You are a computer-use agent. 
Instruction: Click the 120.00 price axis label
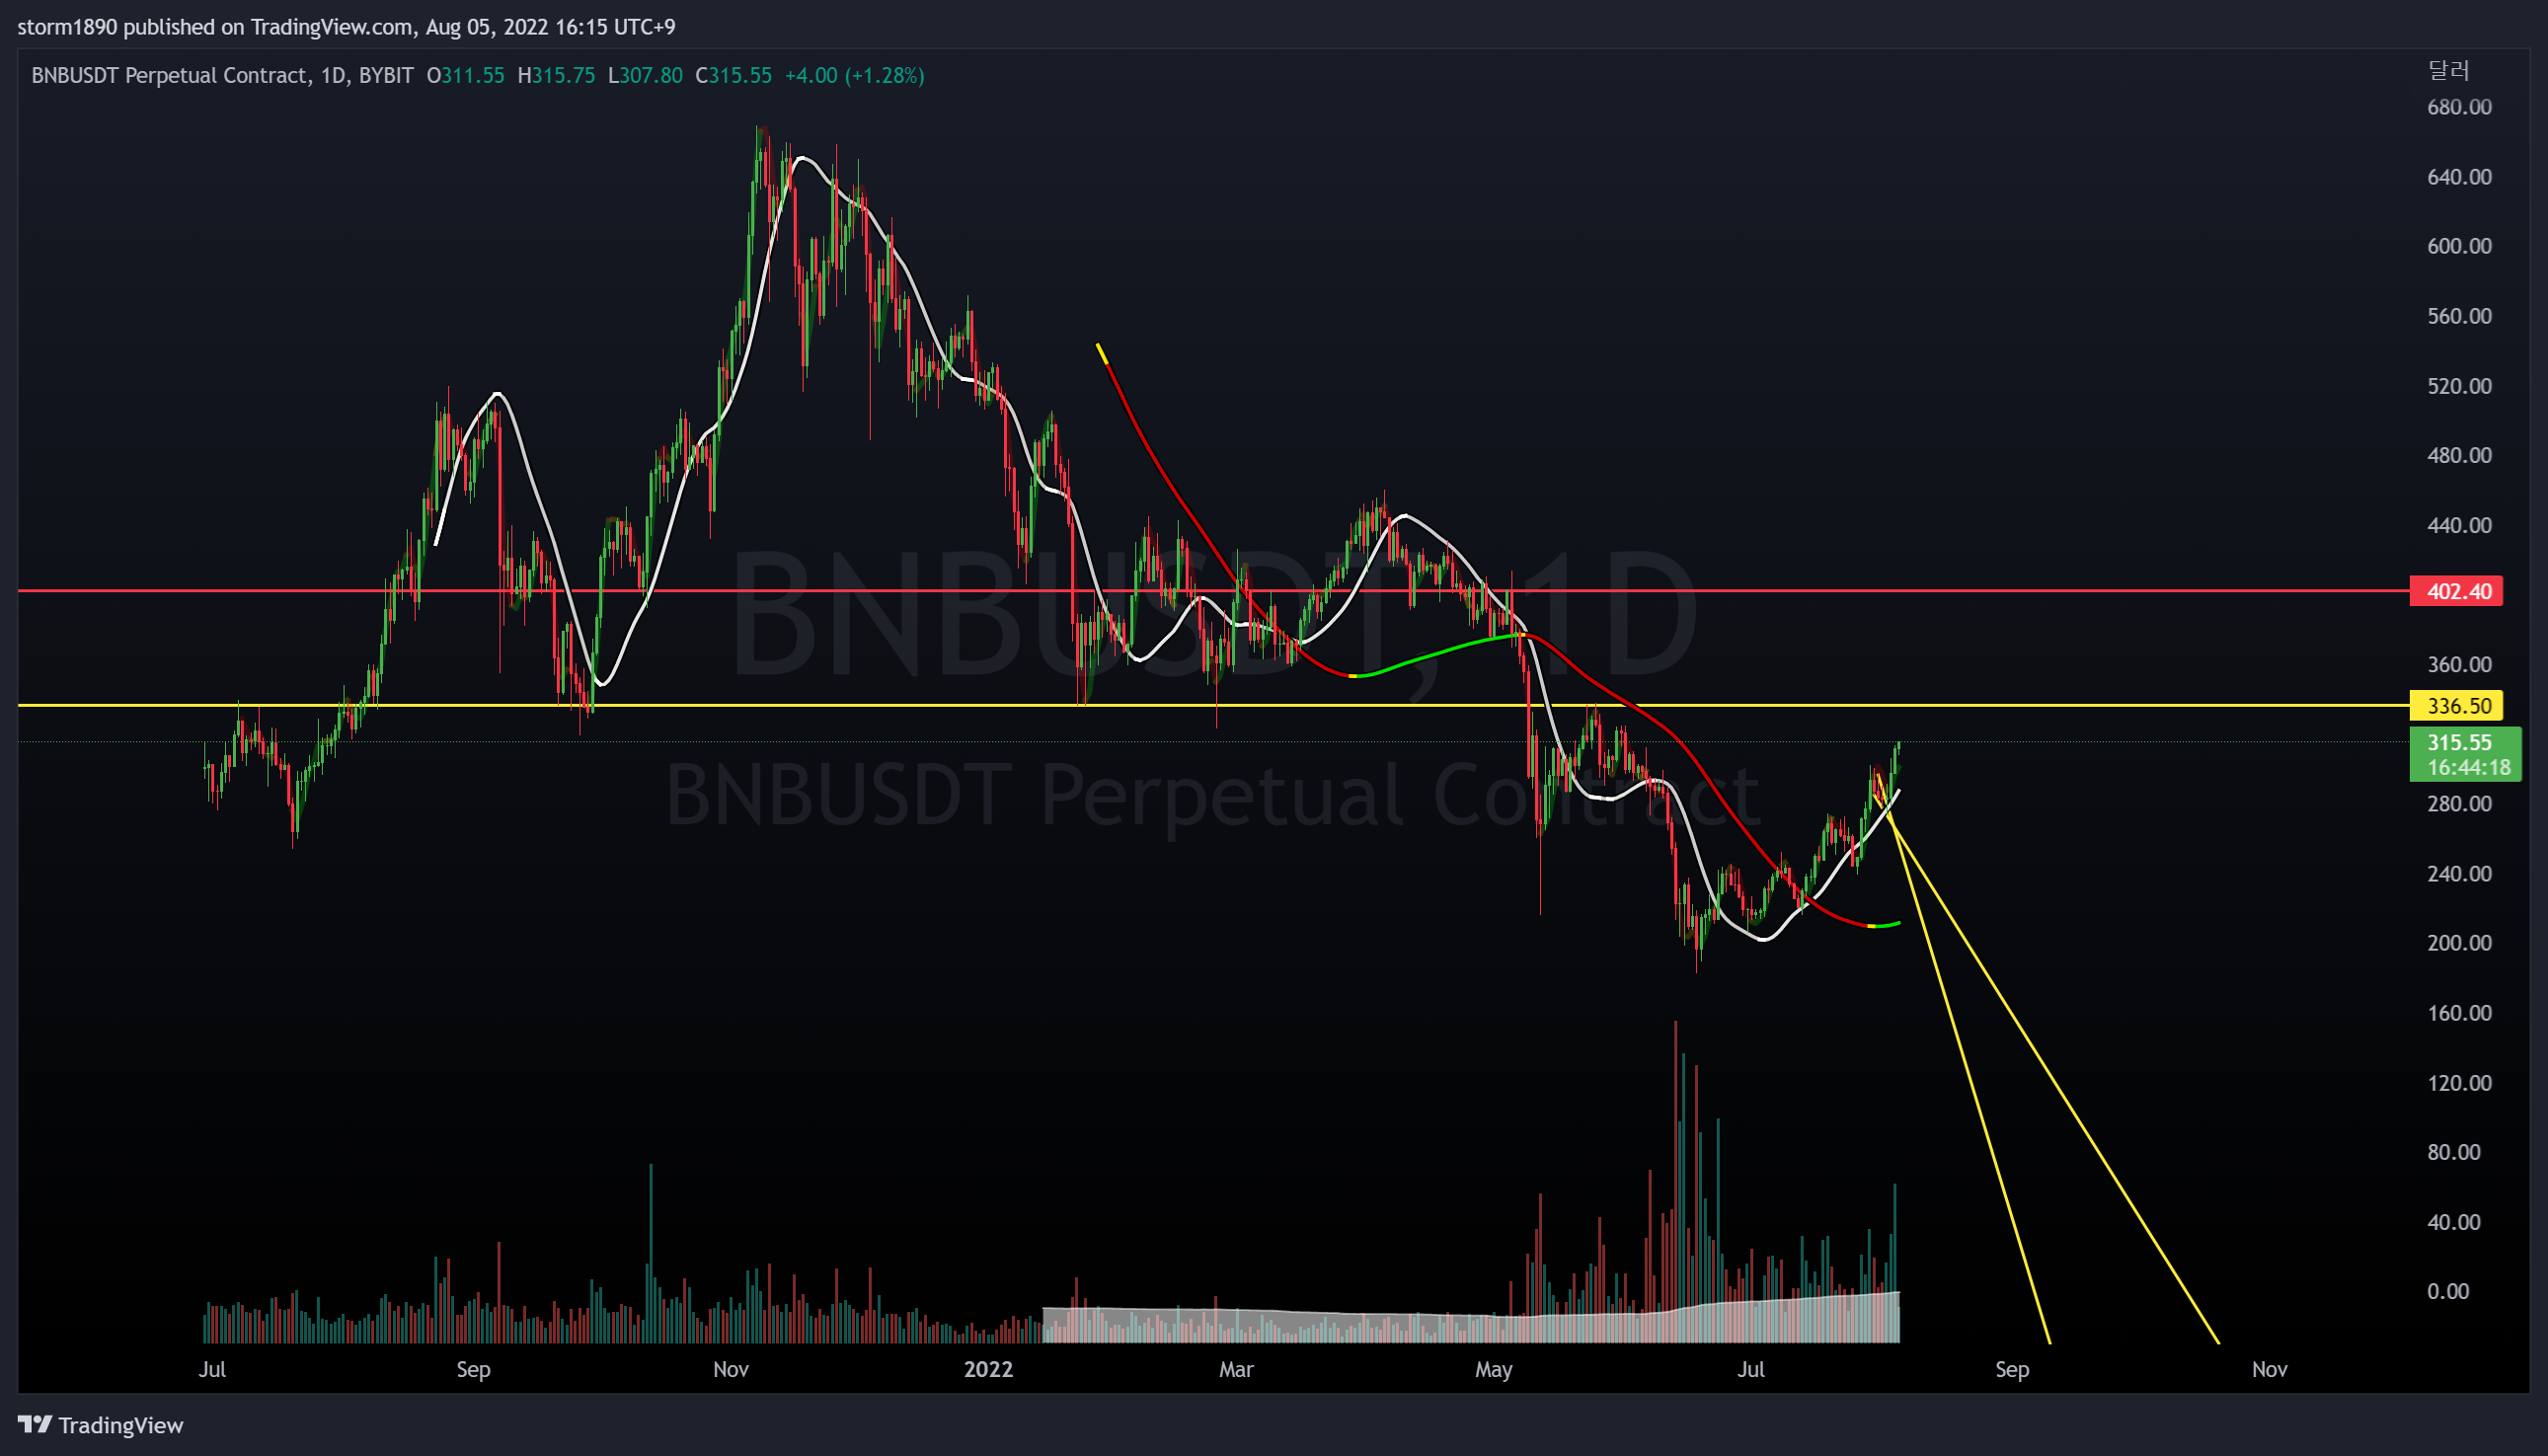point(2459,1083)
